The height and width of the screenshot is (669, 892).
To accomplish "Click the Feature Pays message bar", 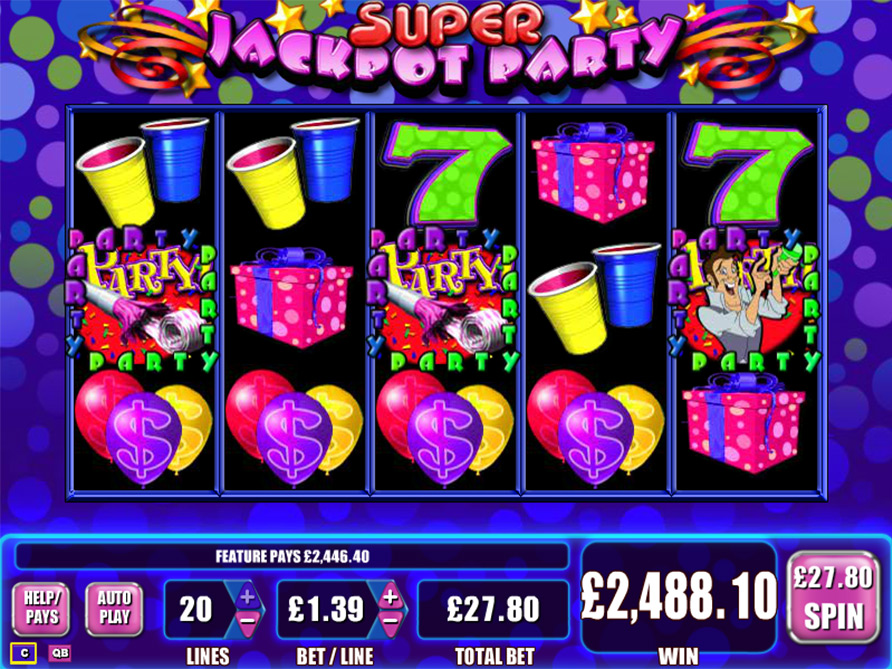I will [x=292, y=556].
